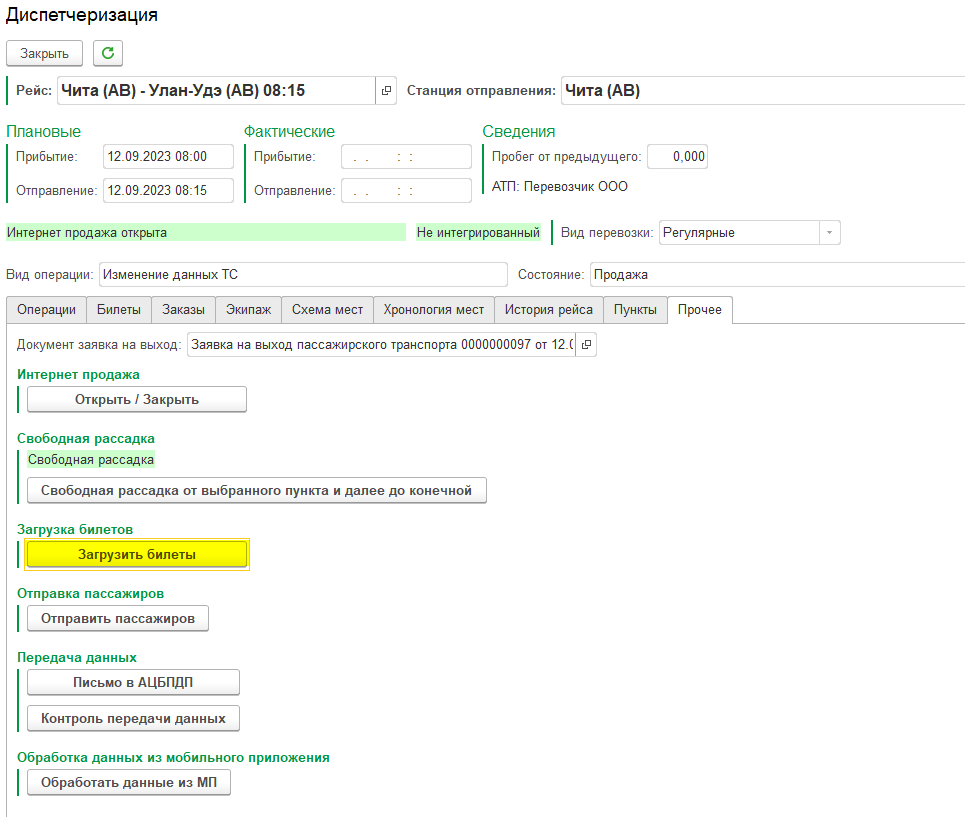Screen dimensions: 965x817
Task: Open the Экипаж tab
Action: (x=248, y=310)
